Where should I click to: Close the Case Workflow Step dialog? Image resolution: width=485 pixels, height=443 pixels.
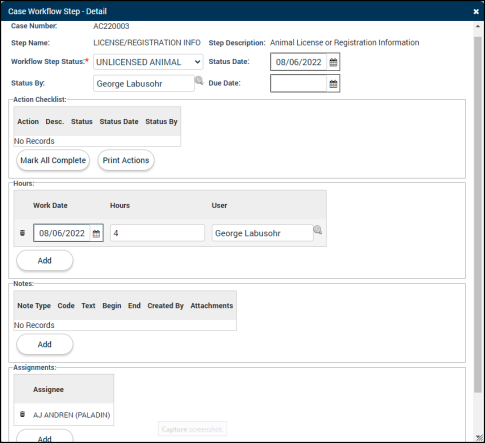click(x=476, y=11)
